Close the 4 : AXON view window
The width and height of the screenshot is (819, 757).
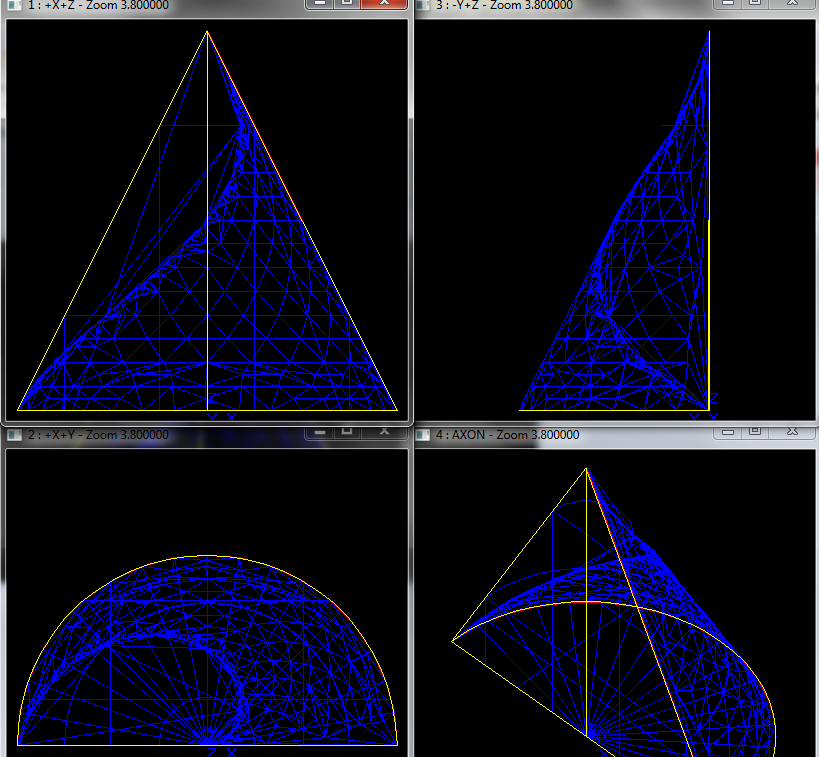tap(792, 432)
